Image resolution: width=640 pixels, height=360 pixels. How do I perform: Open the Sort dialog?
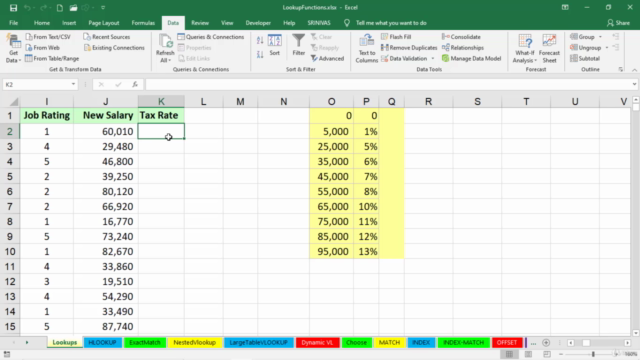coord(275,45)
